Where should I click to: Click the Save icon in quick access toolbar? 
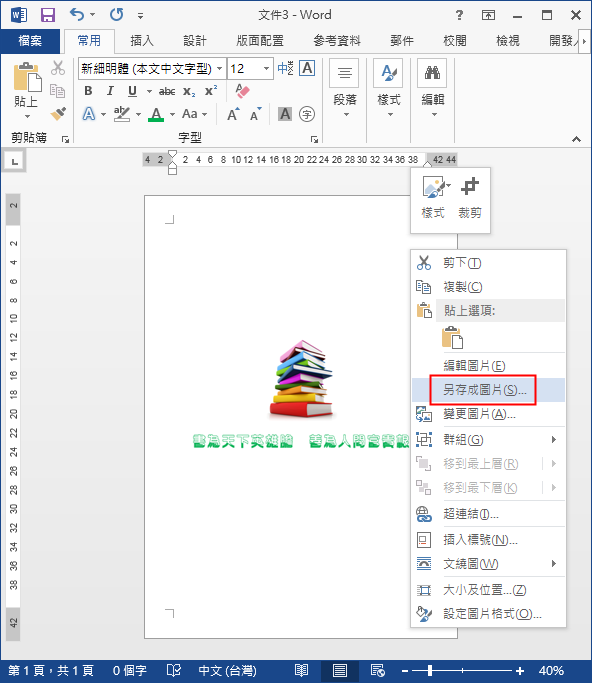click(48, 15)
